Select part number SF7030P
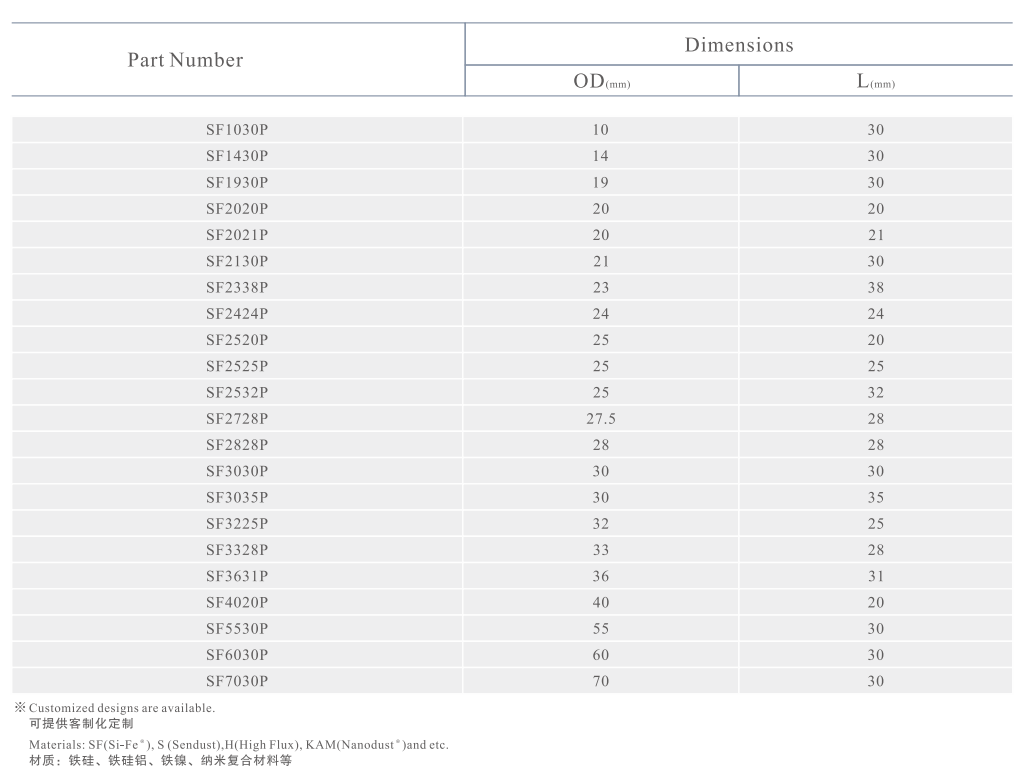This screenshot has height=778, width=1027. coord(237,681)
